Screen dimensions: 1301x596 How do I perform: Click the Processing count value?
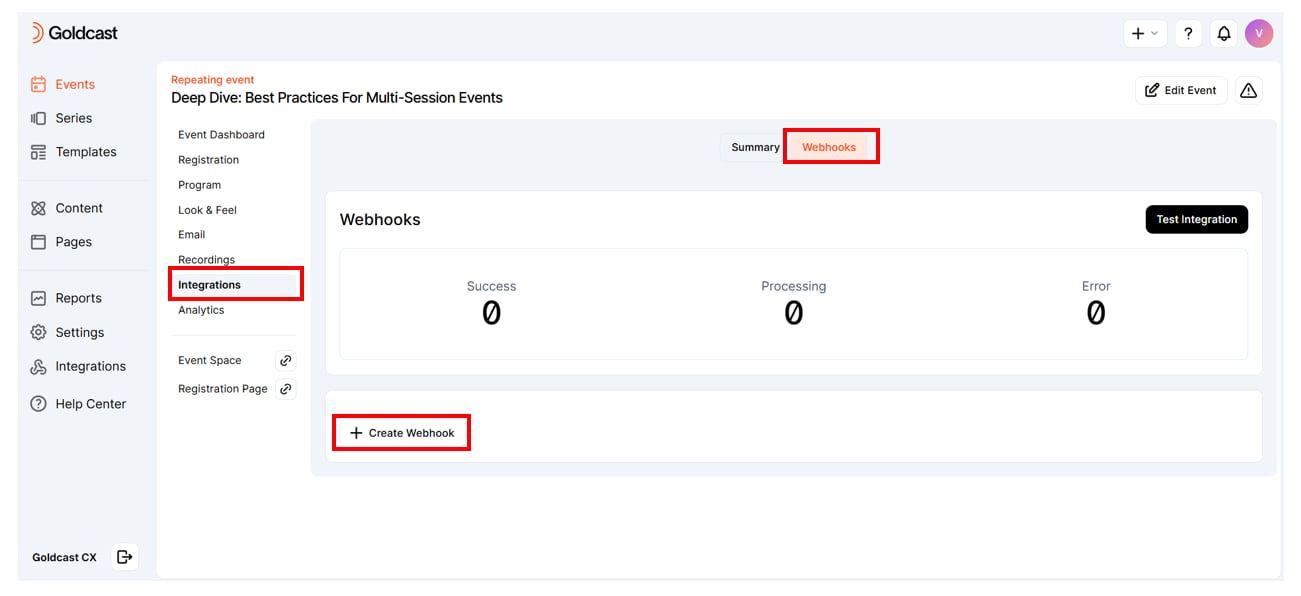click(x=793, y=314)
